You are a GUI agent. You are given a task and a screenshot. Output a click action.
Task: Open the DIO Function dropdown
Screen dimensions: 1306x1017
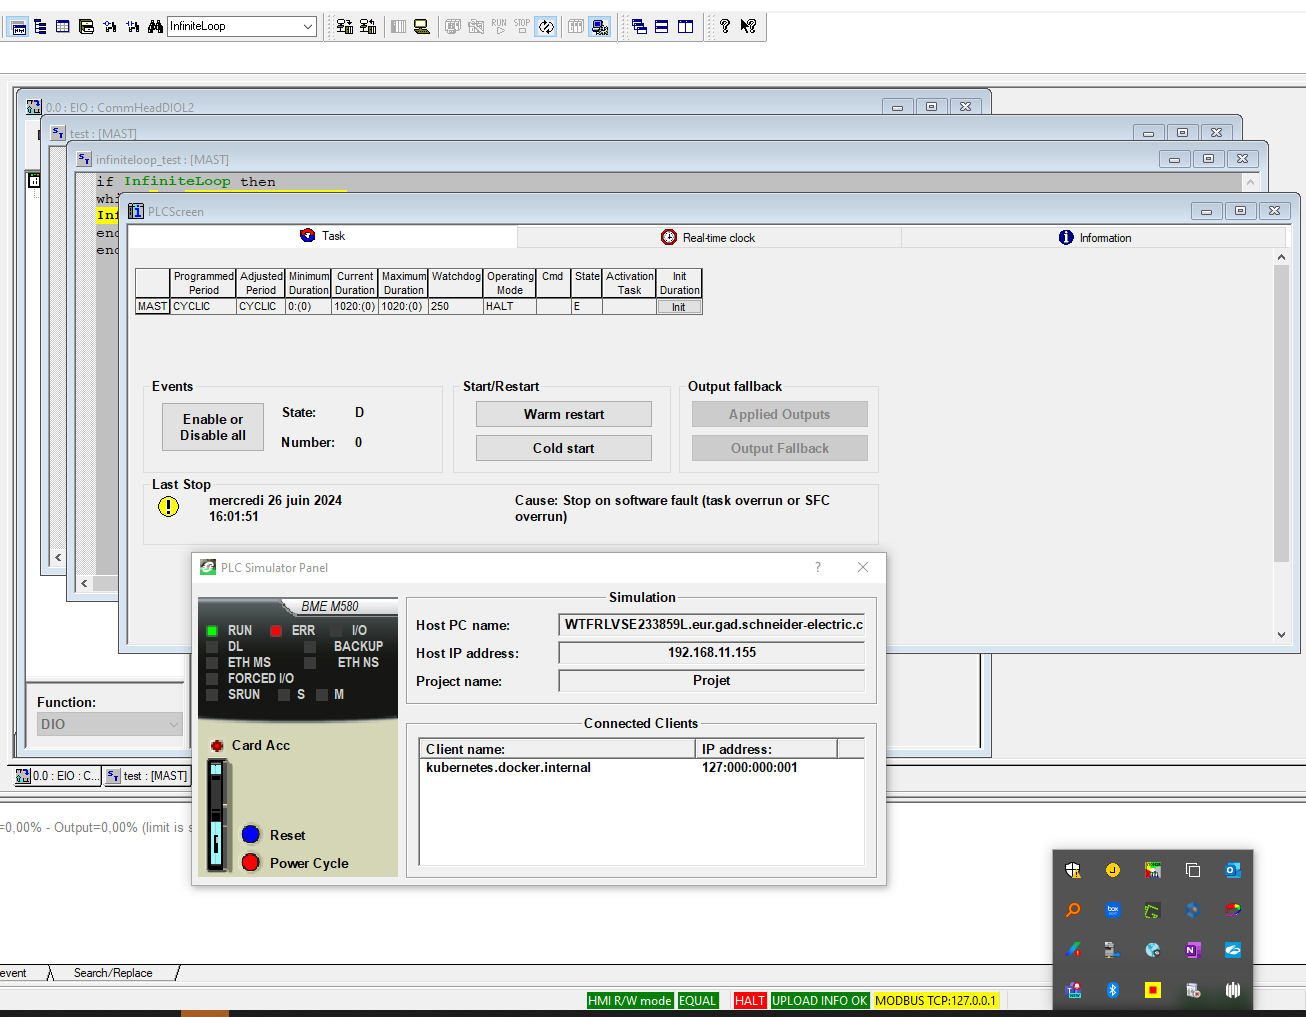click(x=110, y=724)
